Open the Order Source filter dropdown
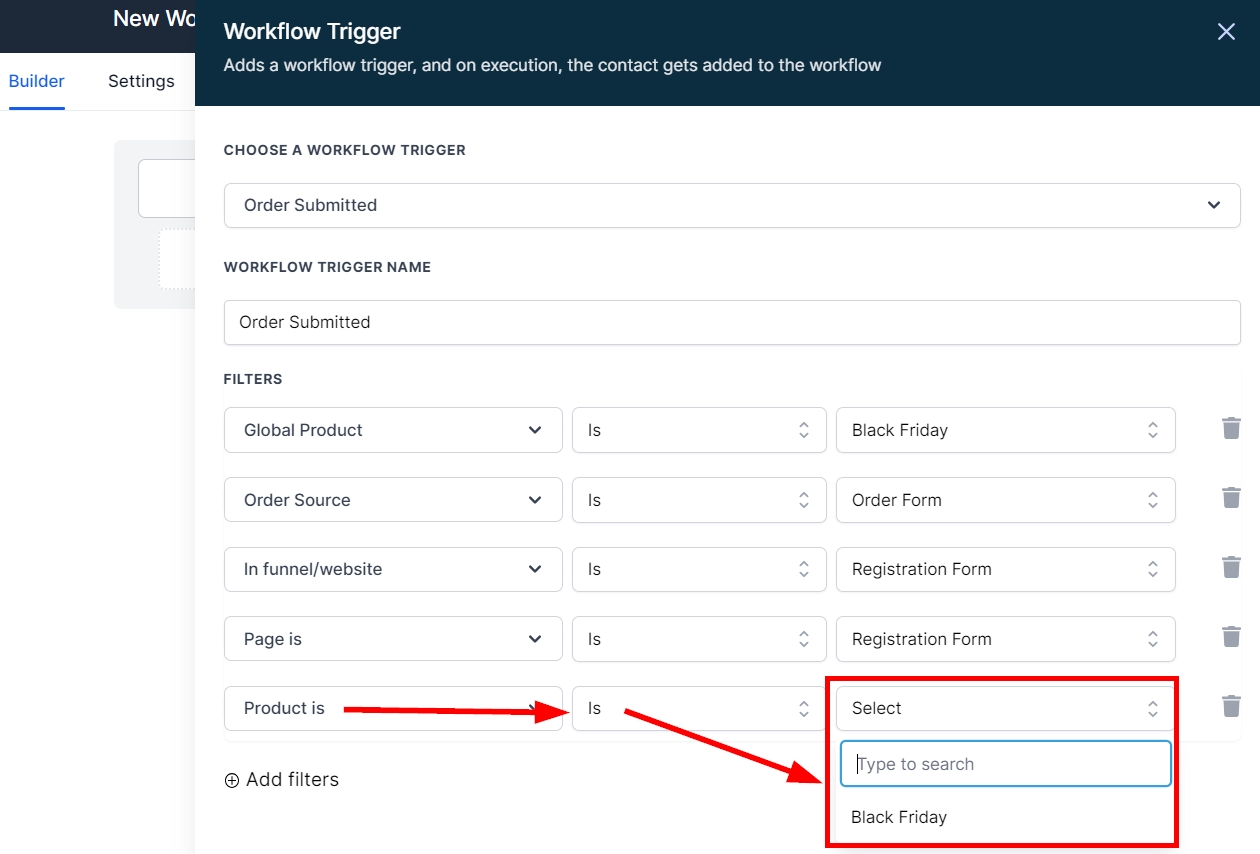 [x=393, y=500]
